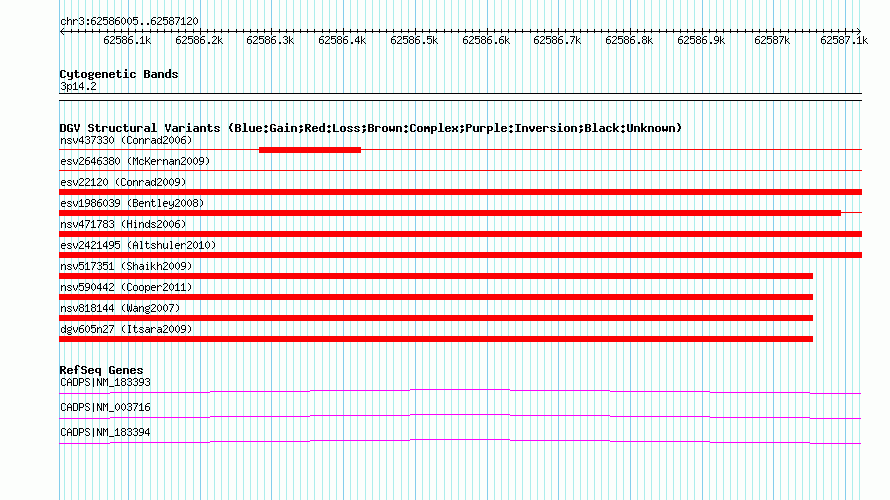Open nsv517351 (Shaikh2009) variant label
890x500 pixels.
(x=126, y=266)
